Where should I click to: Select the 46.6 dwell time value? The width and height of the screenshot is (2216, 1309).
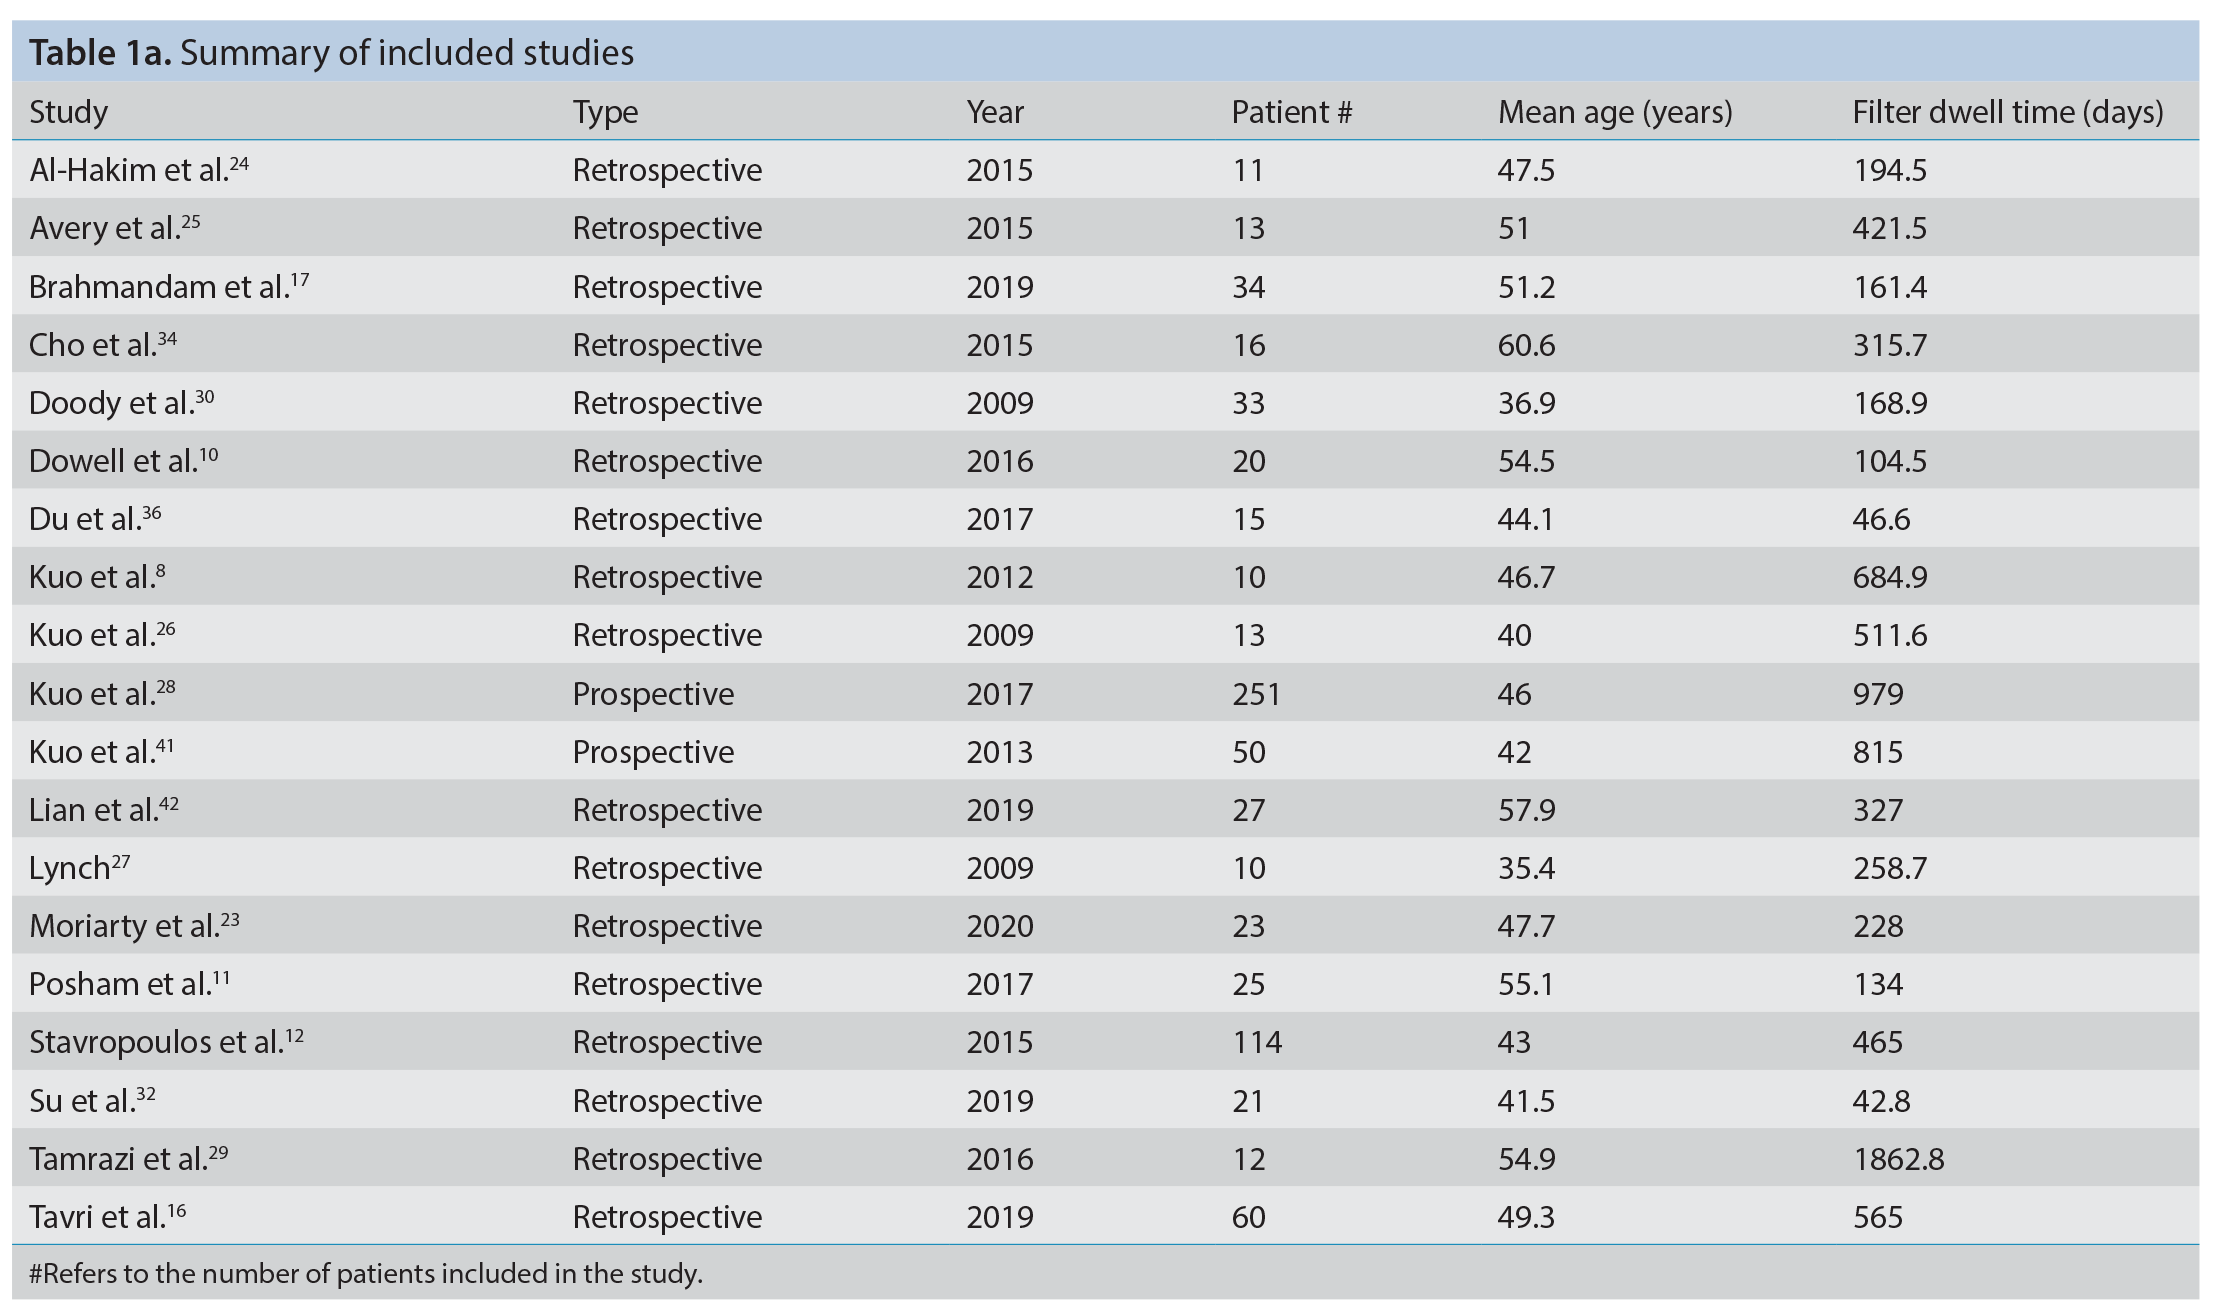pos(1881,518)
